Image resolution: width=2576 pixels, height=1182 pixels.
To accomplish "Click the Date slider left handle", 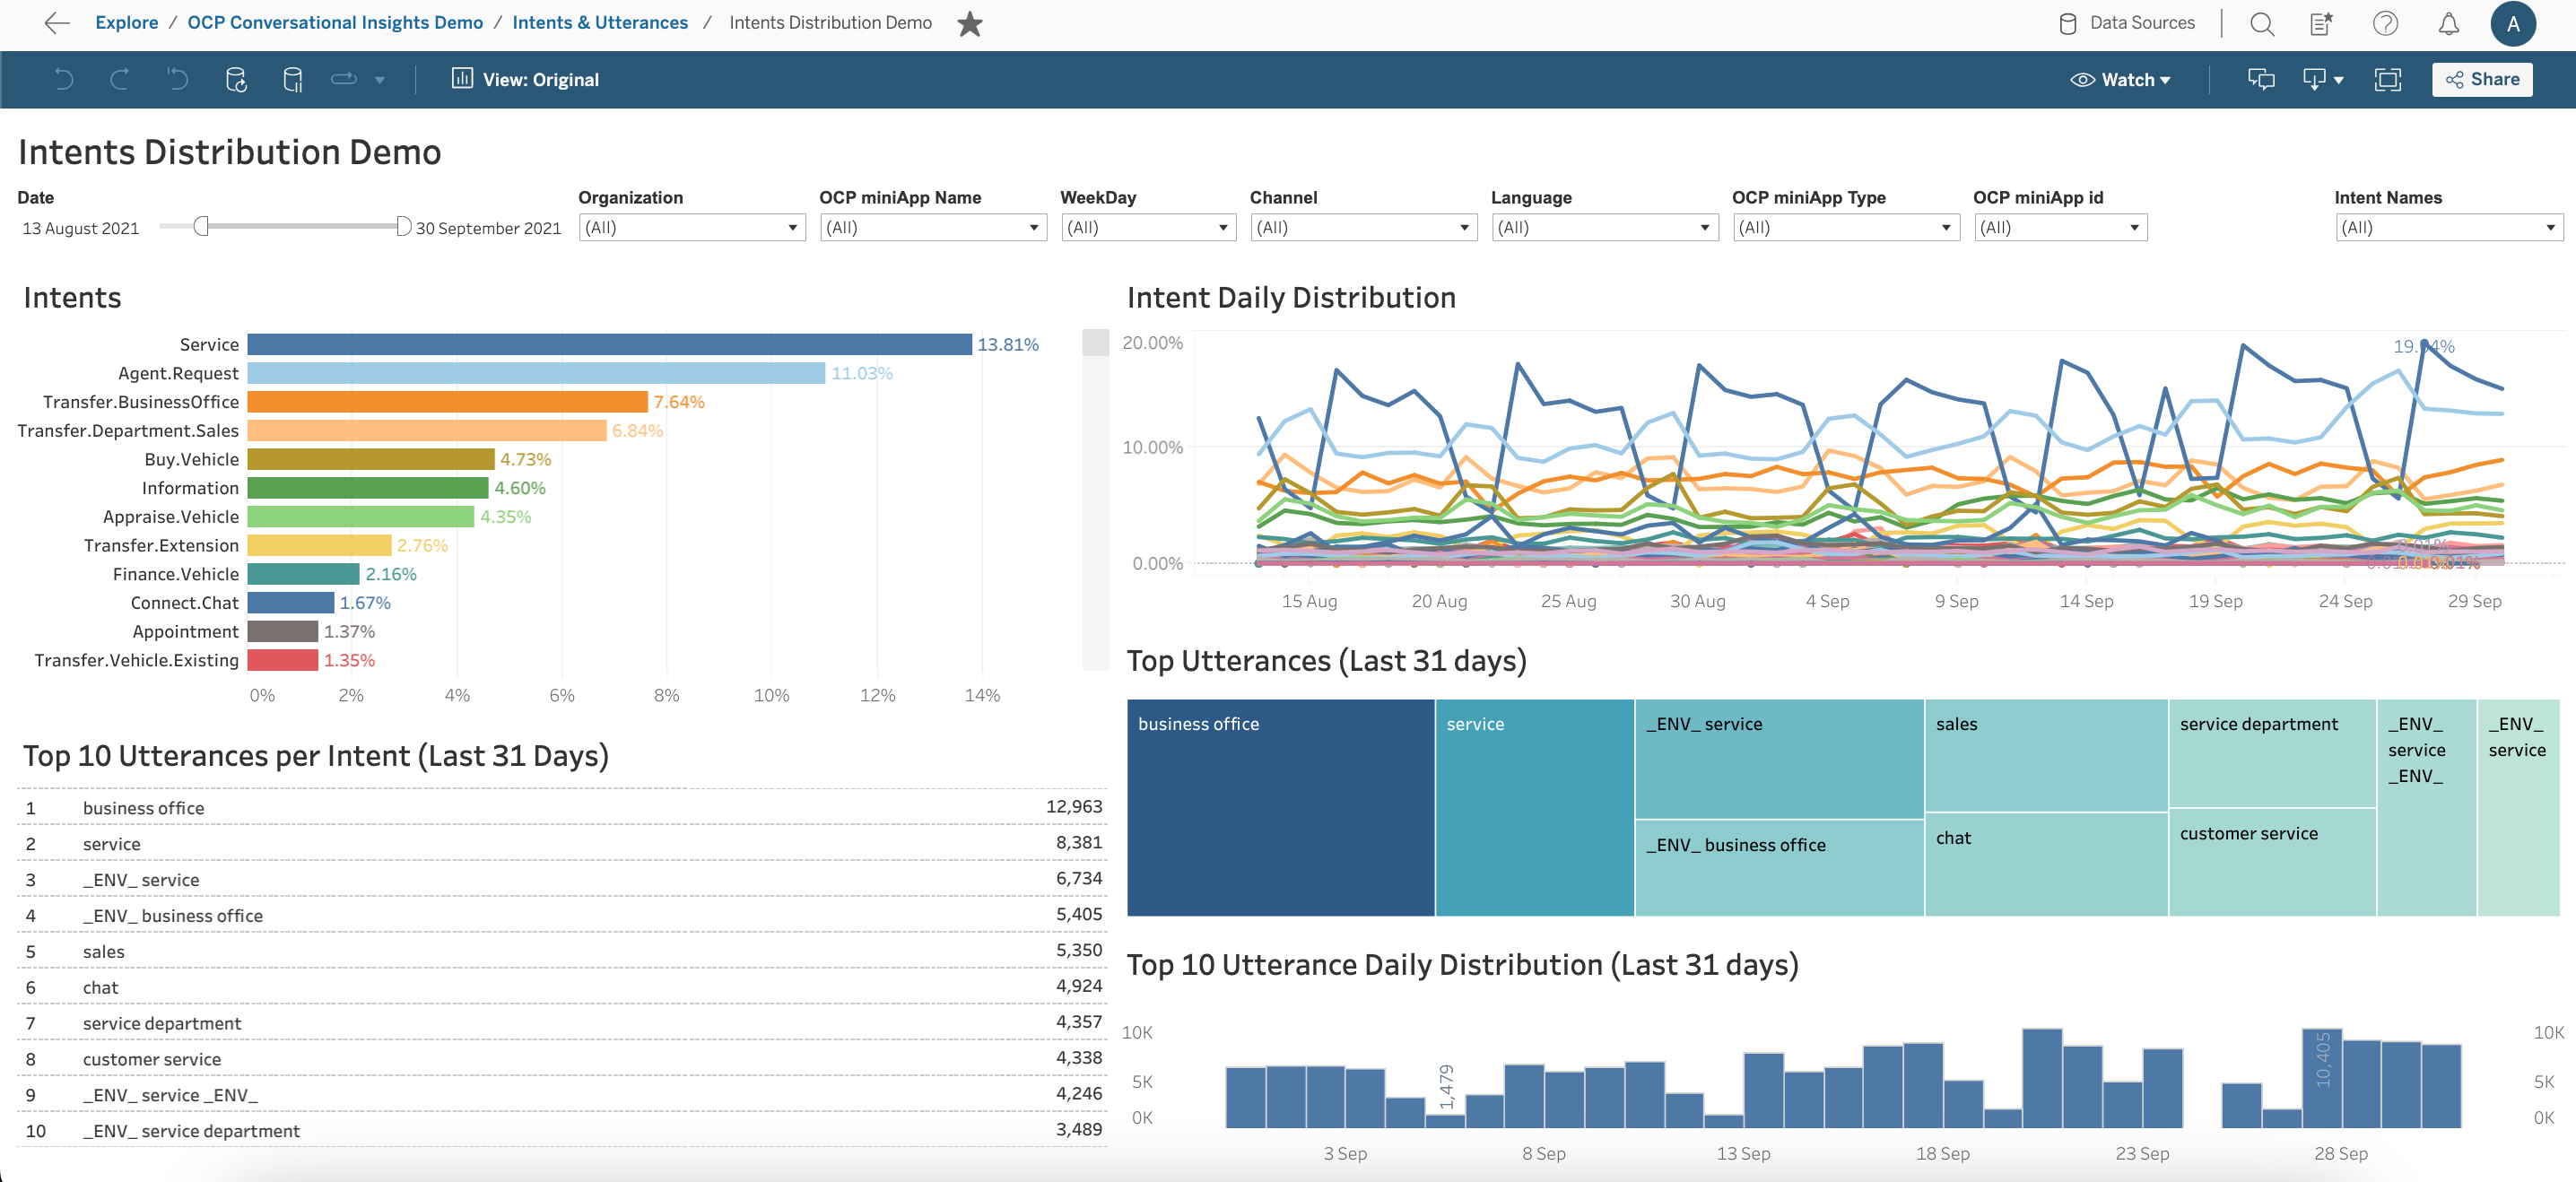I will pos(201,226).
